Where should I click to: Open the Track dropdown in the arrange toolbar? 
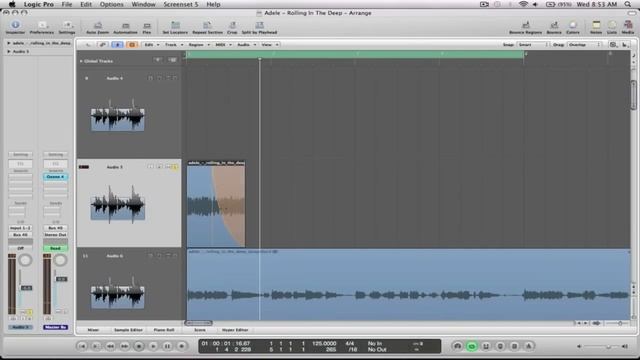(174, 44)
